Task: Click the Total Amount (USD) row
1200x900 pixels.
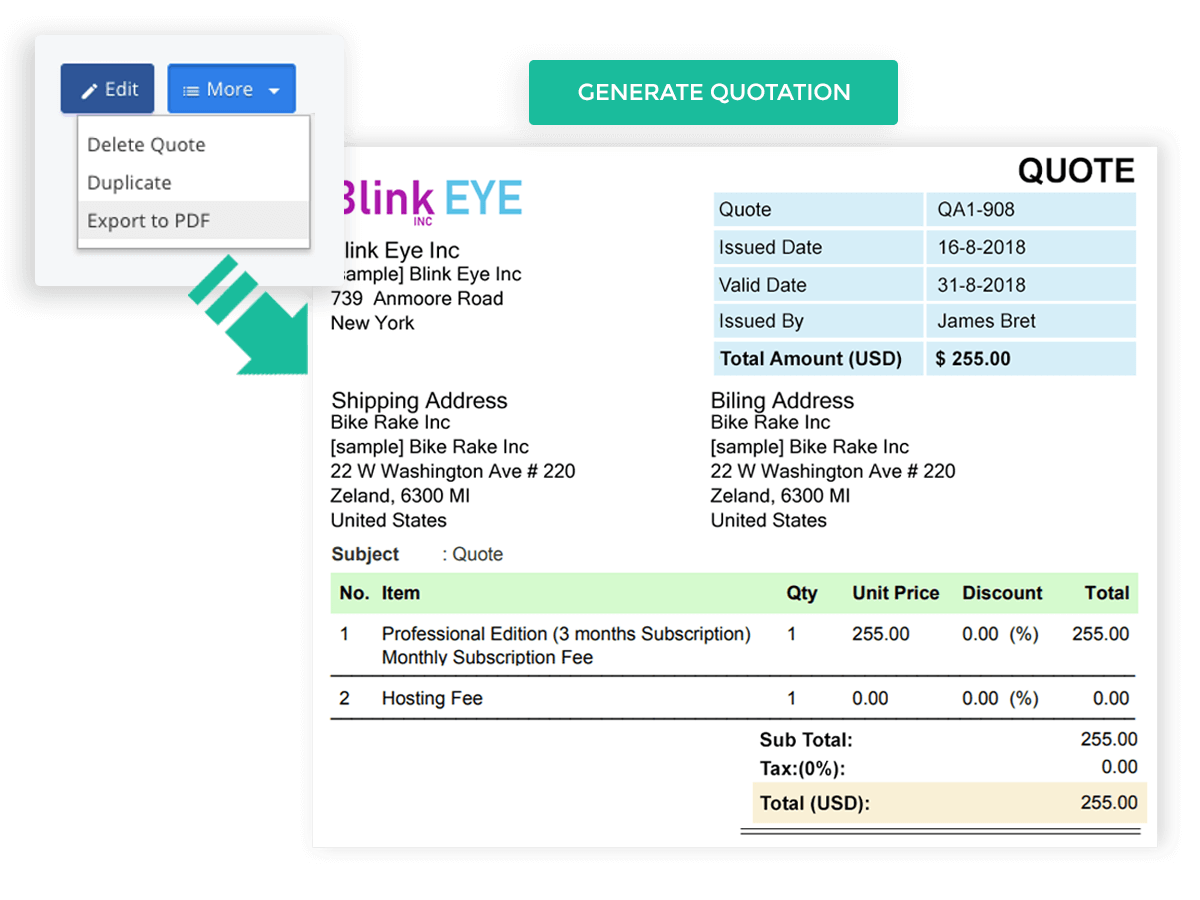Action: [x=925, y=358]
